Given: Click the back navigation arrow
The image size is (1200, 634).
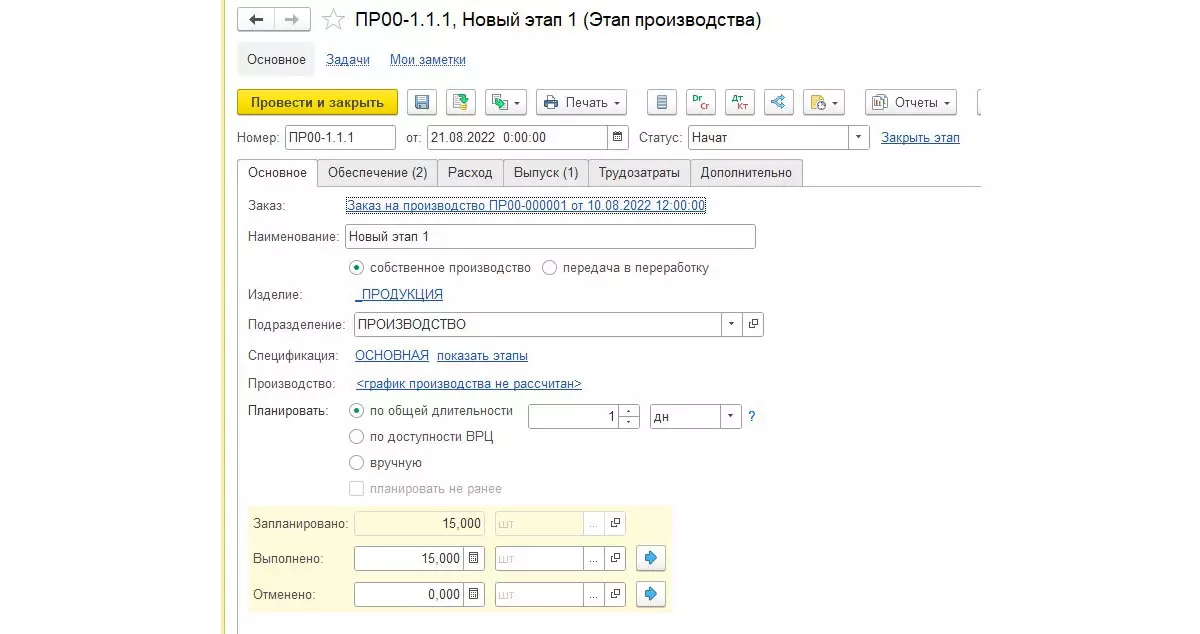Looking at the screenshot, I should click(x=256, y=20).
